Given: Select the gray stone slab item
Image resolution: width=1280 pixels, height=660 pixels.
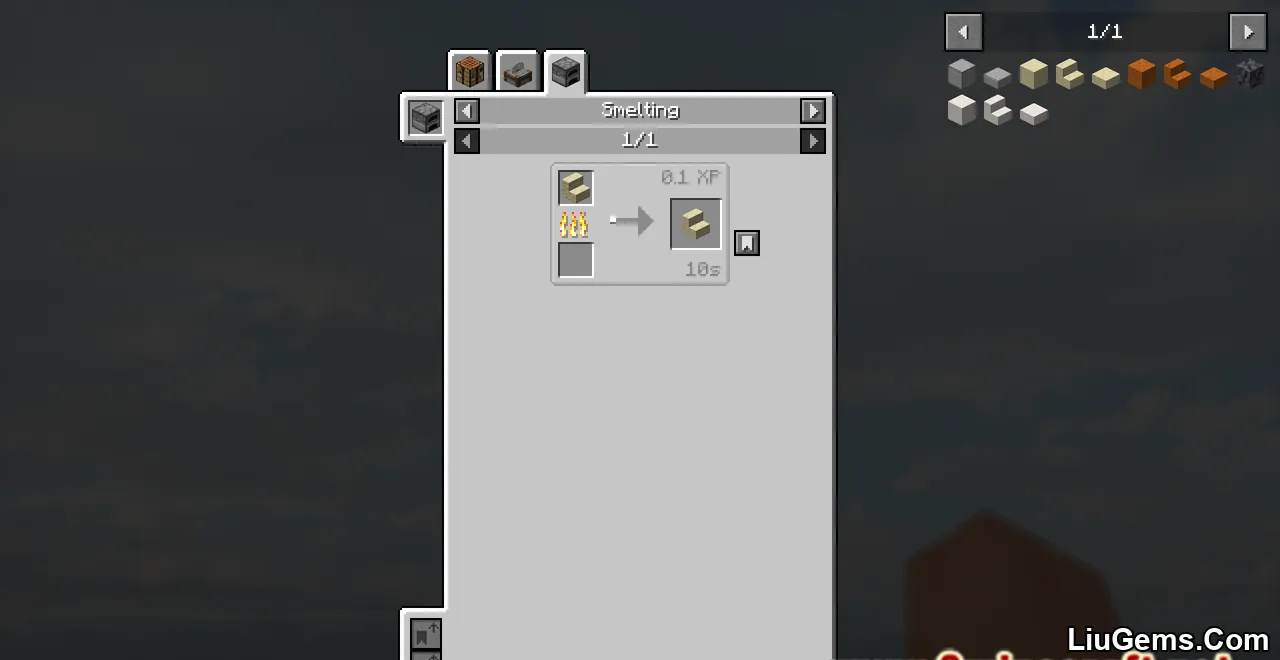Looking at the screenshot, I should point(998,76).
